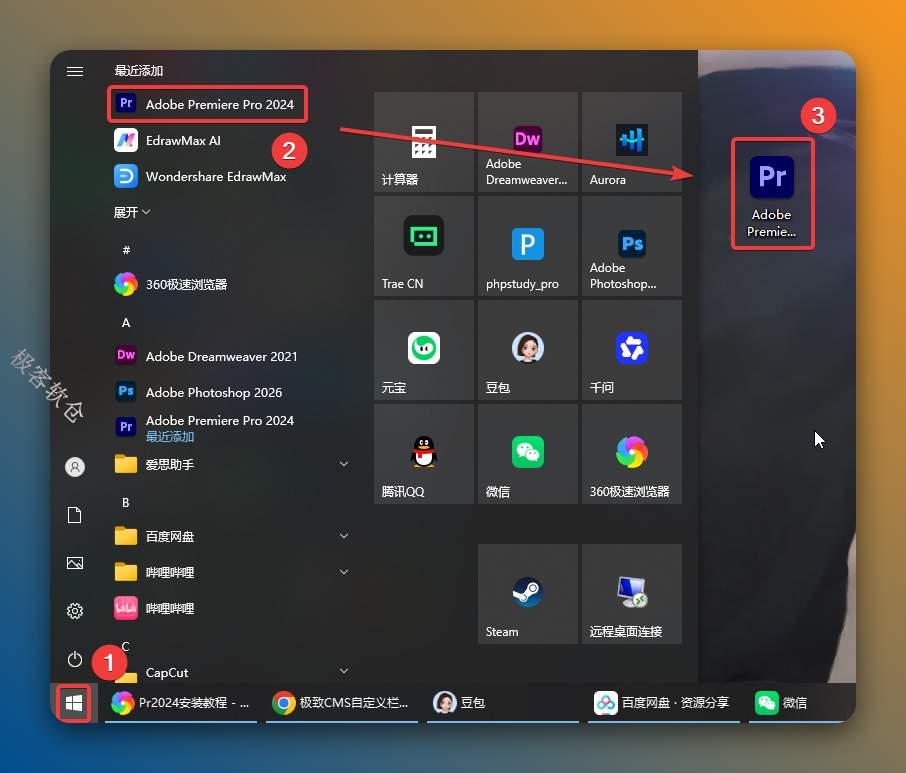Open Wondershare EdrawMax app
The width and height of the screenshot is (906, 773).
(x=231, y=176)
